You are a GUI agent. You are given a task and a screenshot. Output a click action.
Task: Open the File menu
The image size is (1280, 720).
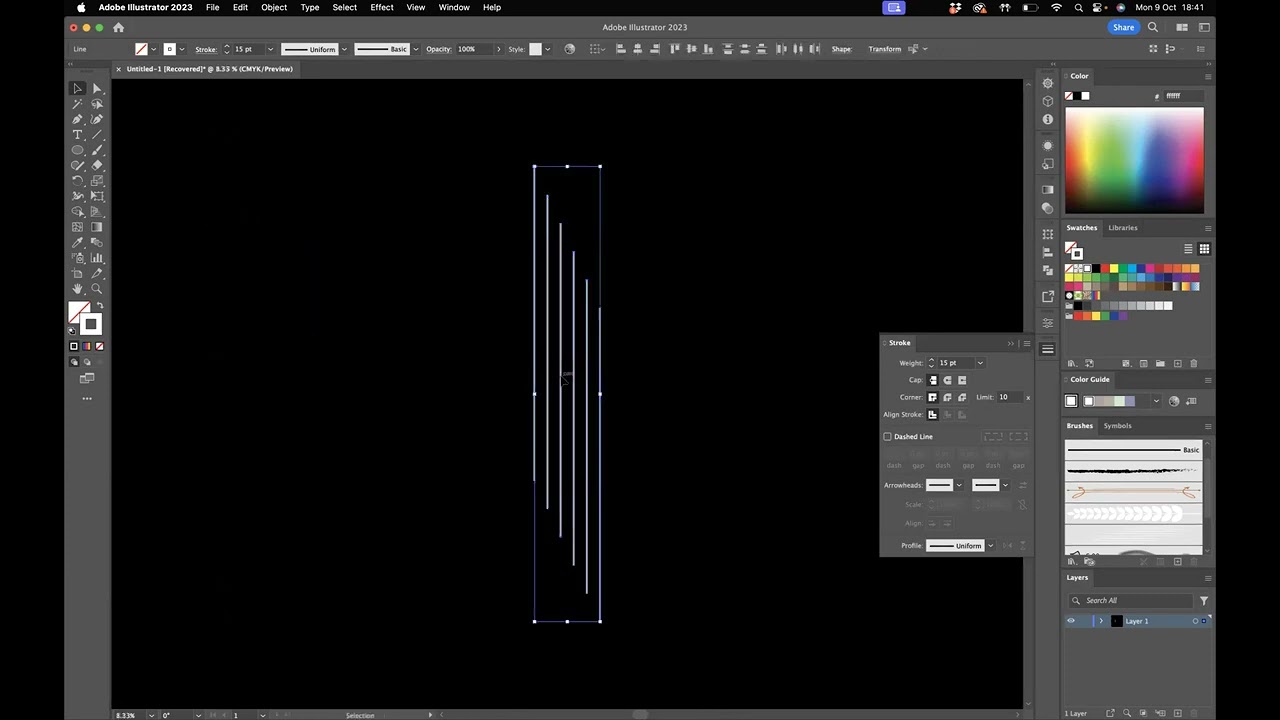212,7
